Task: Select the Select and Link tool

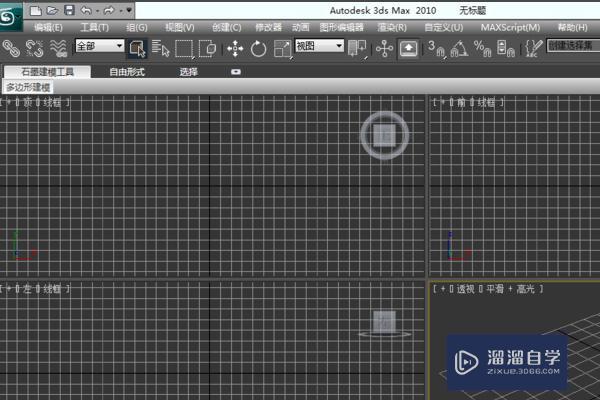Action: pyautogui.click(x=11, y=49)
